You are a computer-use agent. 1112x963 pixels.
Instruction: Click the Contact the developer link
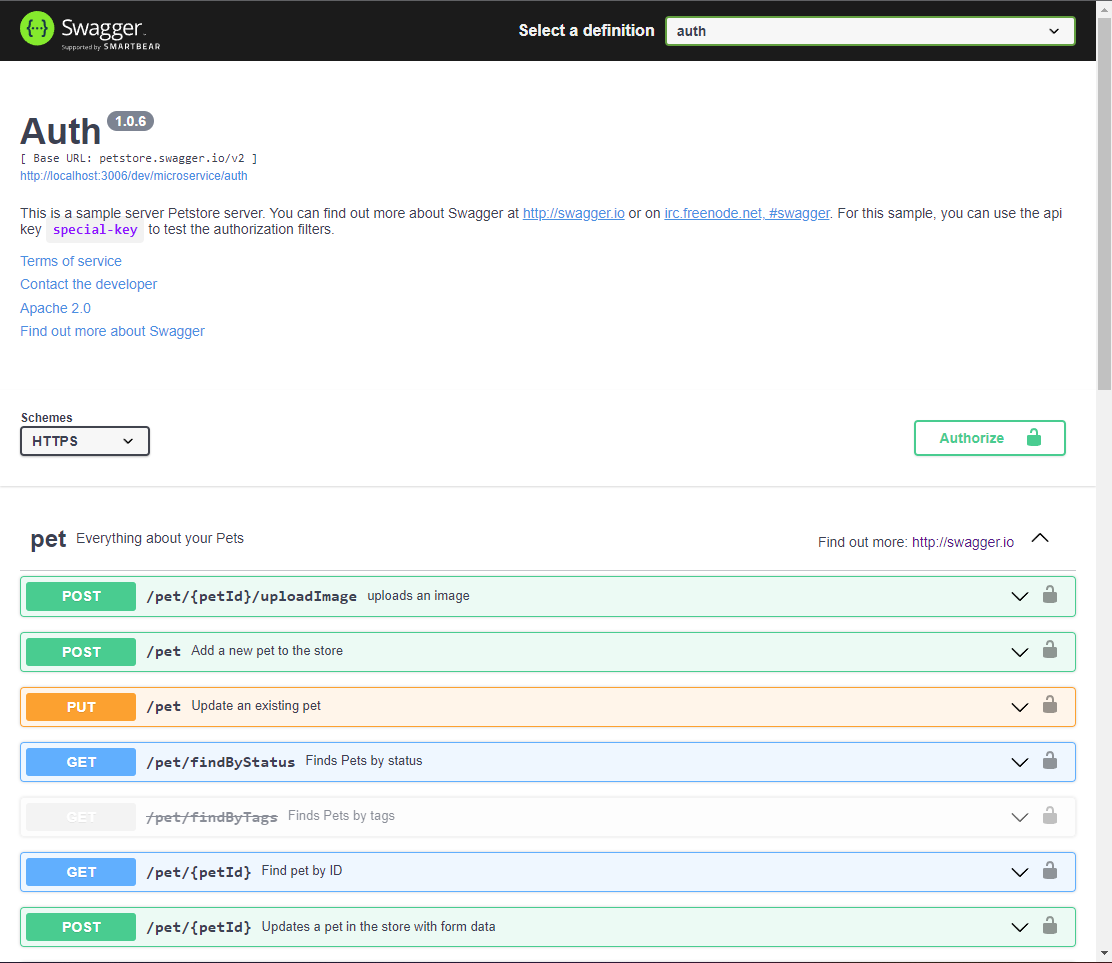(88, 284)
